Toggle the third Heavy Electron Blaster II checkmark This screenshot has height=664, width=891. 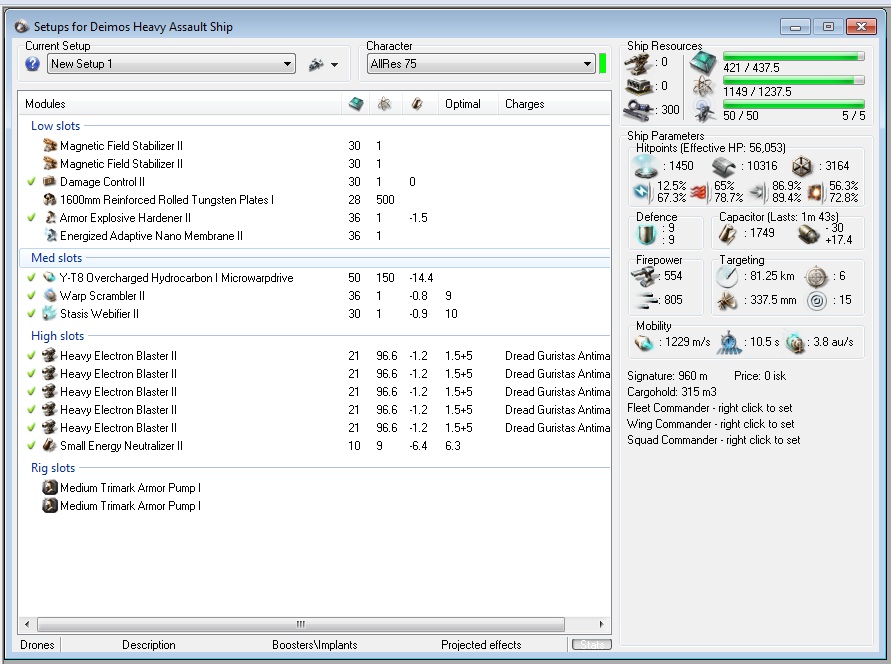31,392
